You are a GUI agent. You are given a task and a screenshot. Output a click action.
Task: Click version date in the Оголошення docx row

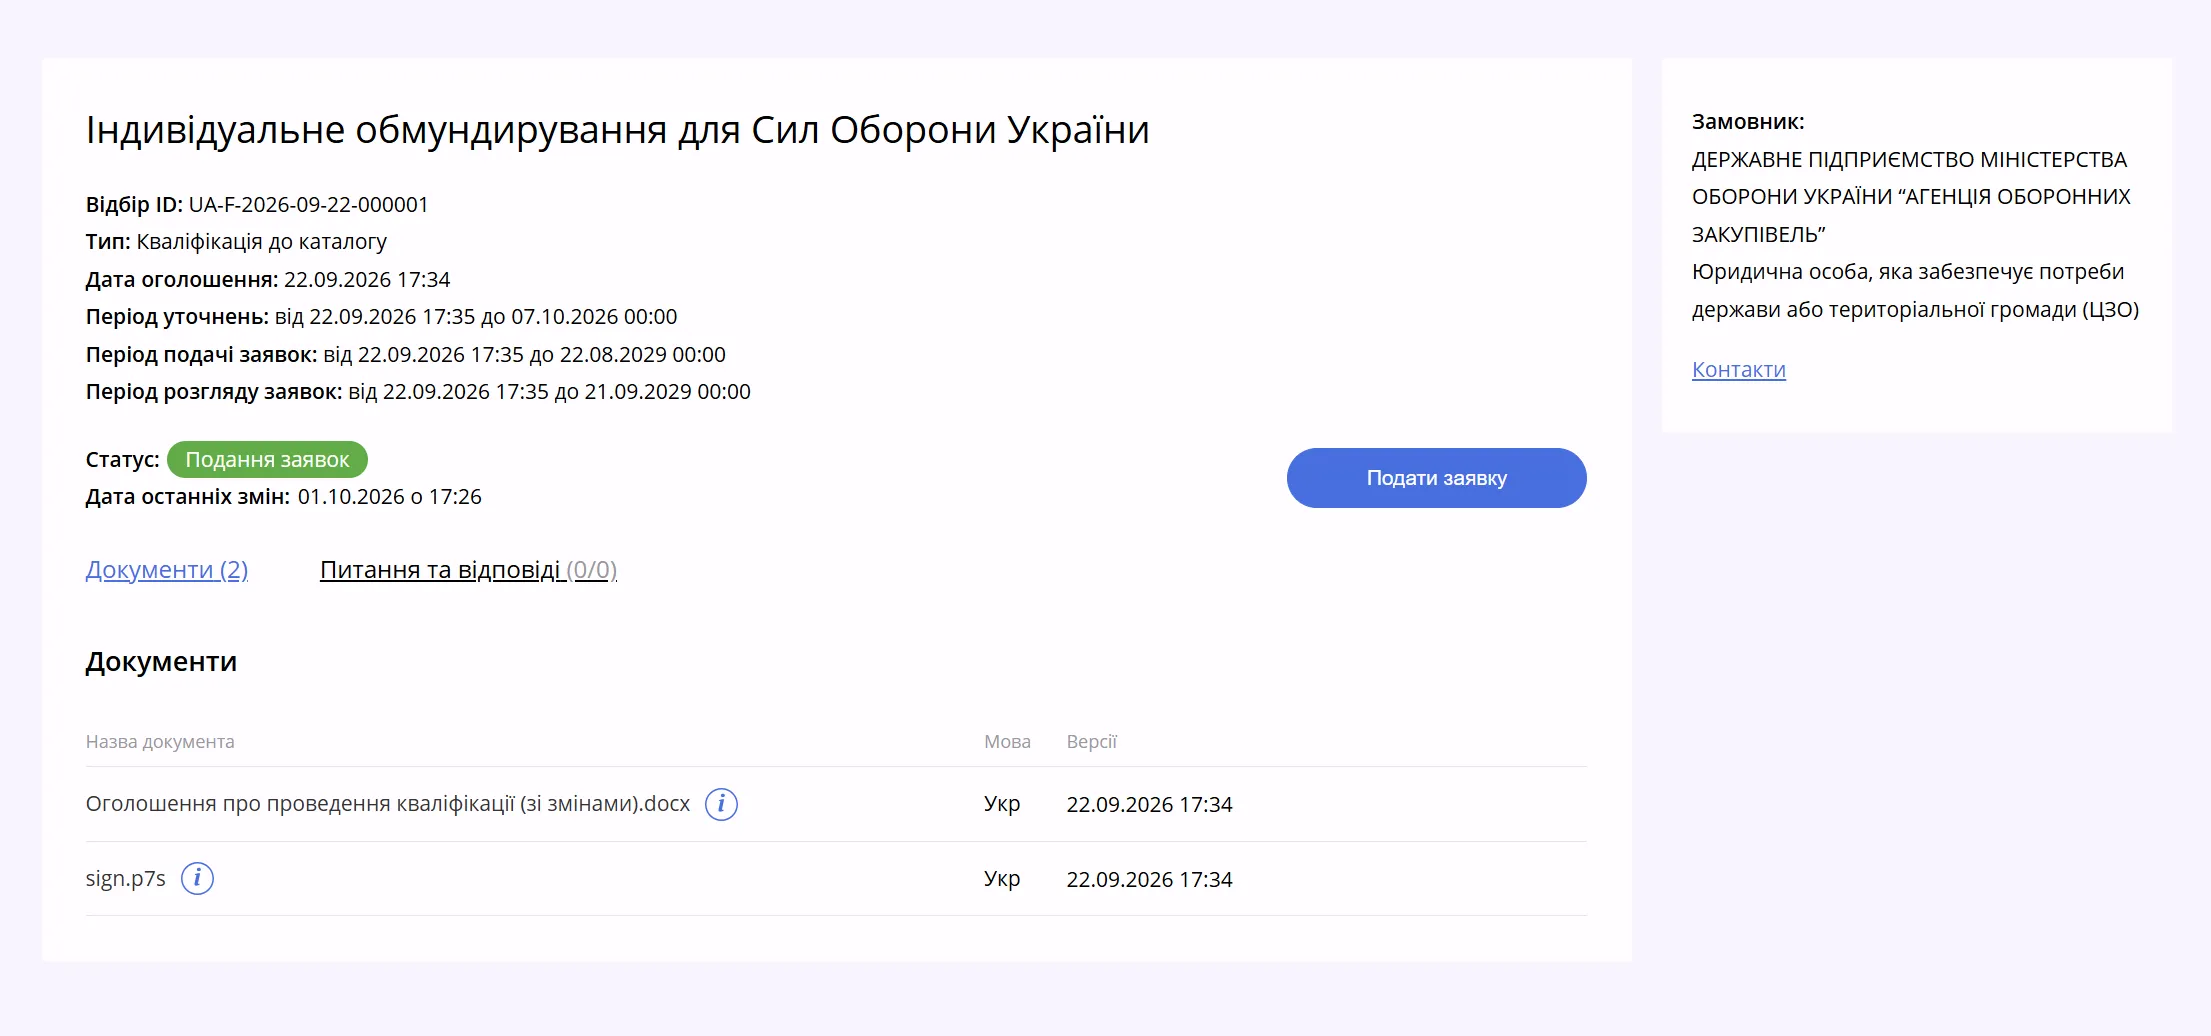1149,805
